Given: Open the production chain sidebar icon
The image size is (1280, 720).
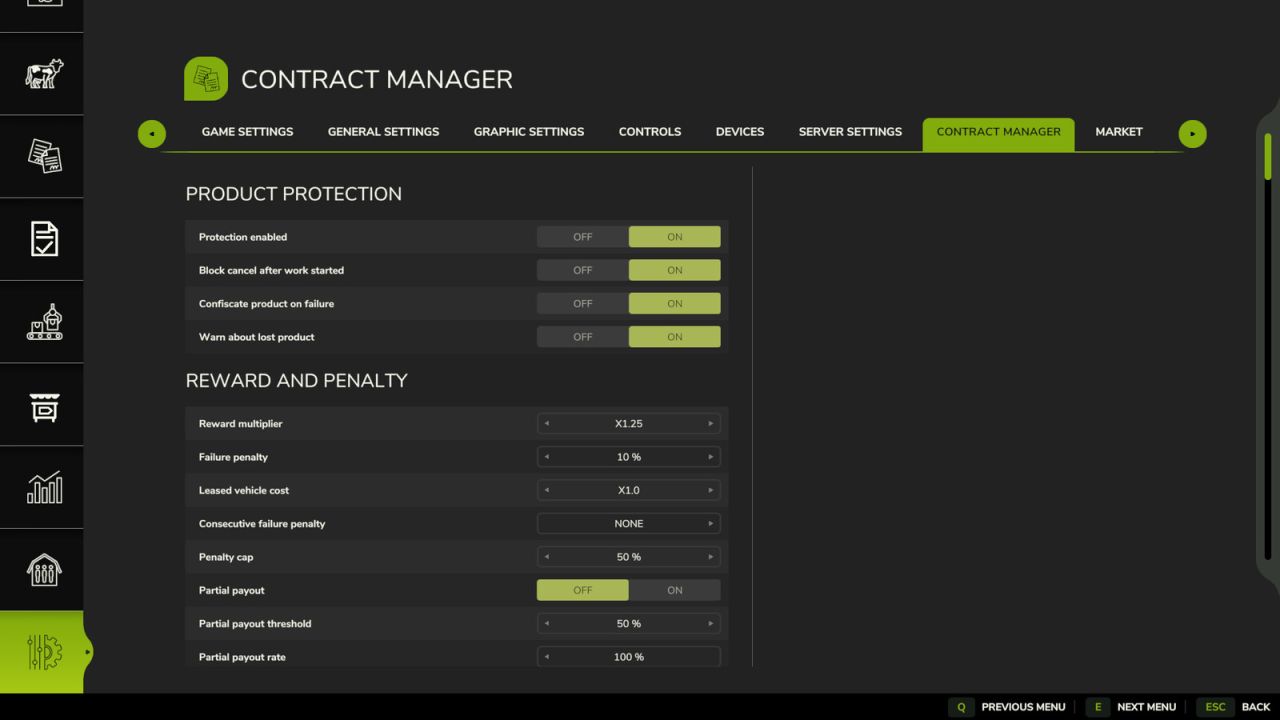Looking at the screenshot, I should [43, 322].
